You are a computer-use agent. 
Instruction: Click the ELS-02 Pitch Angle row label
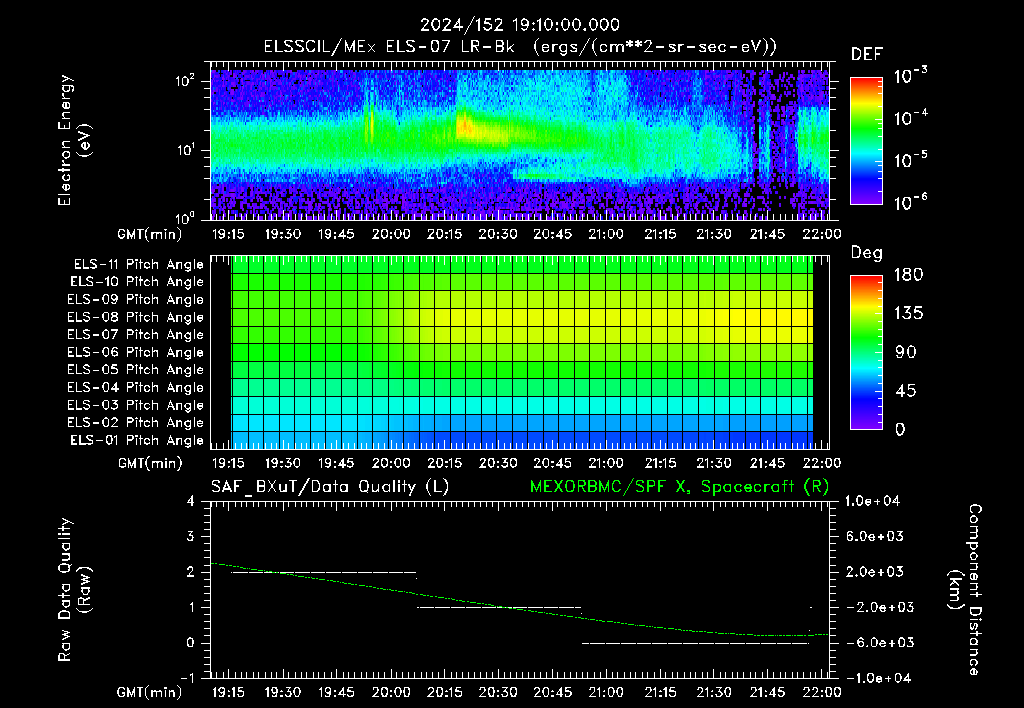(x=136, y=423)
